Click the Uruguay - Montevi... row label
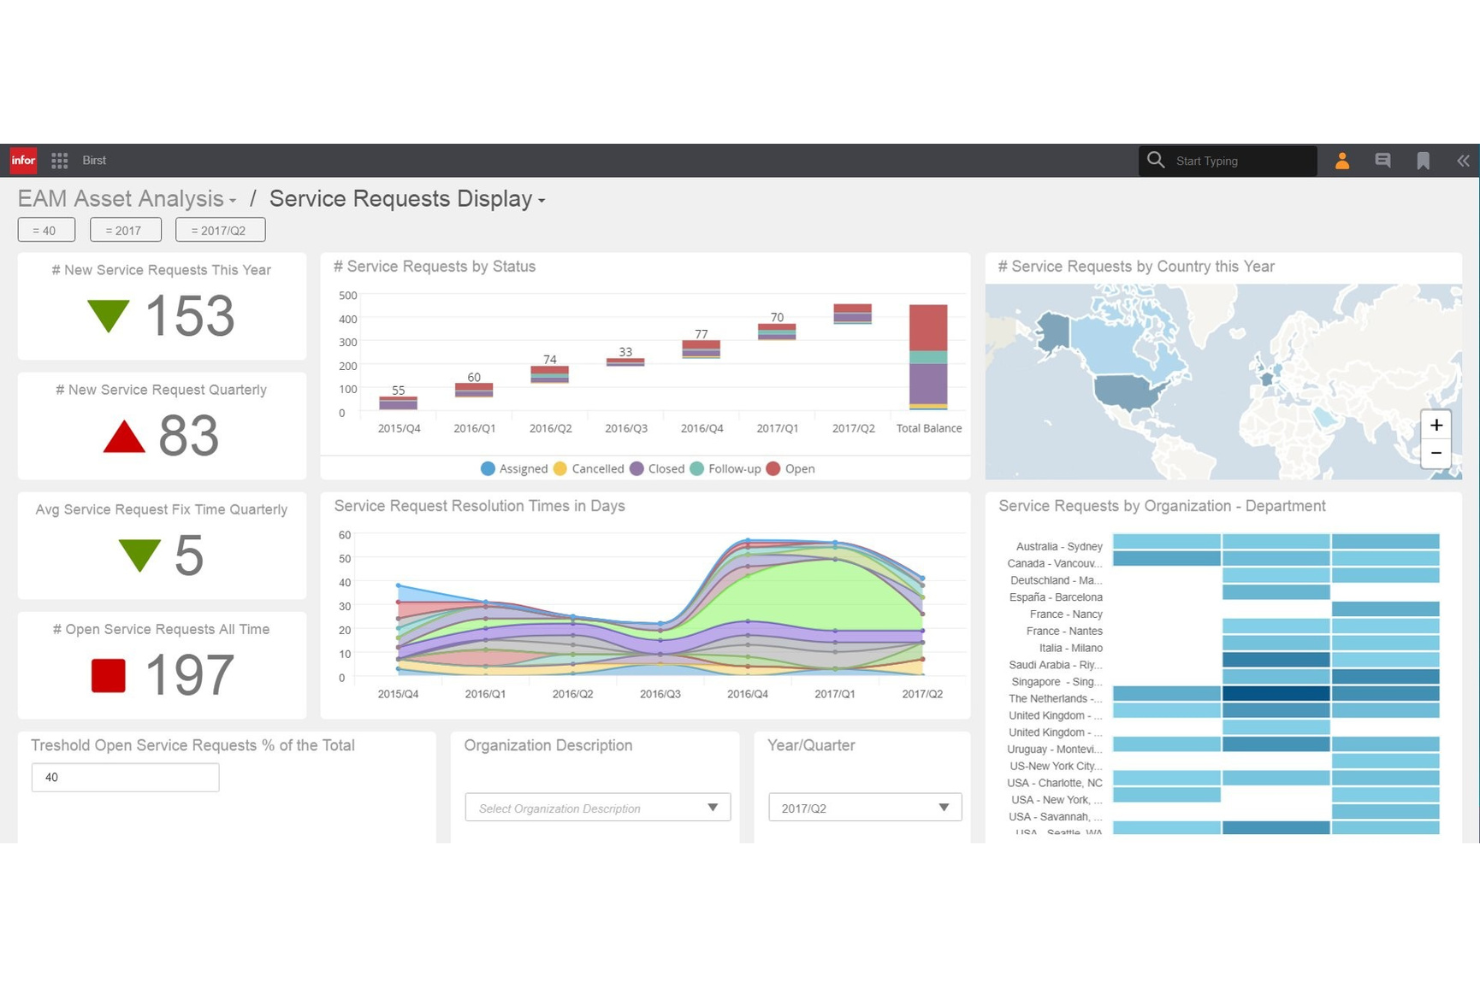Viewport: 1480px width, 987px height. 1055,750
